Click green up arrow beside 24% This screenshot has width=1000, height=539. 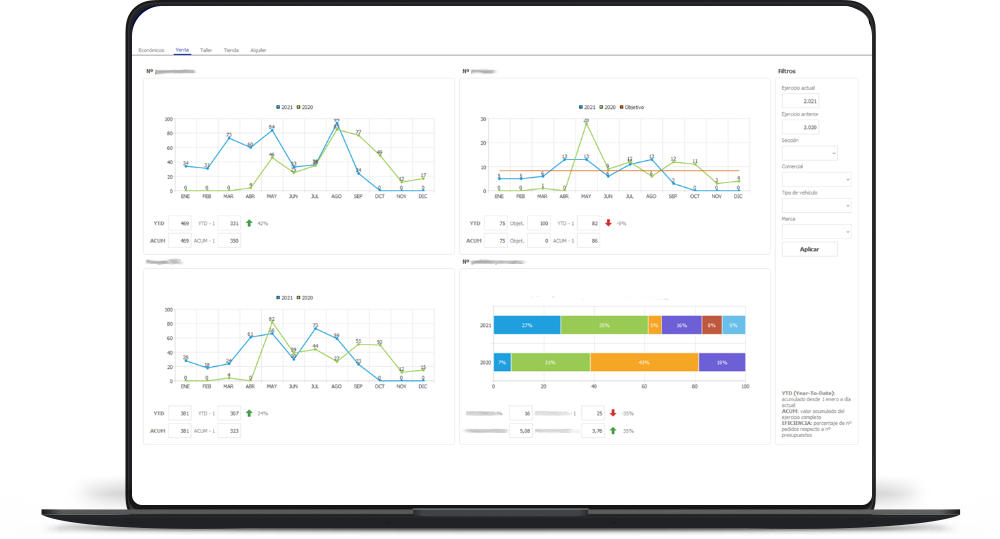(x=249, y=413)
